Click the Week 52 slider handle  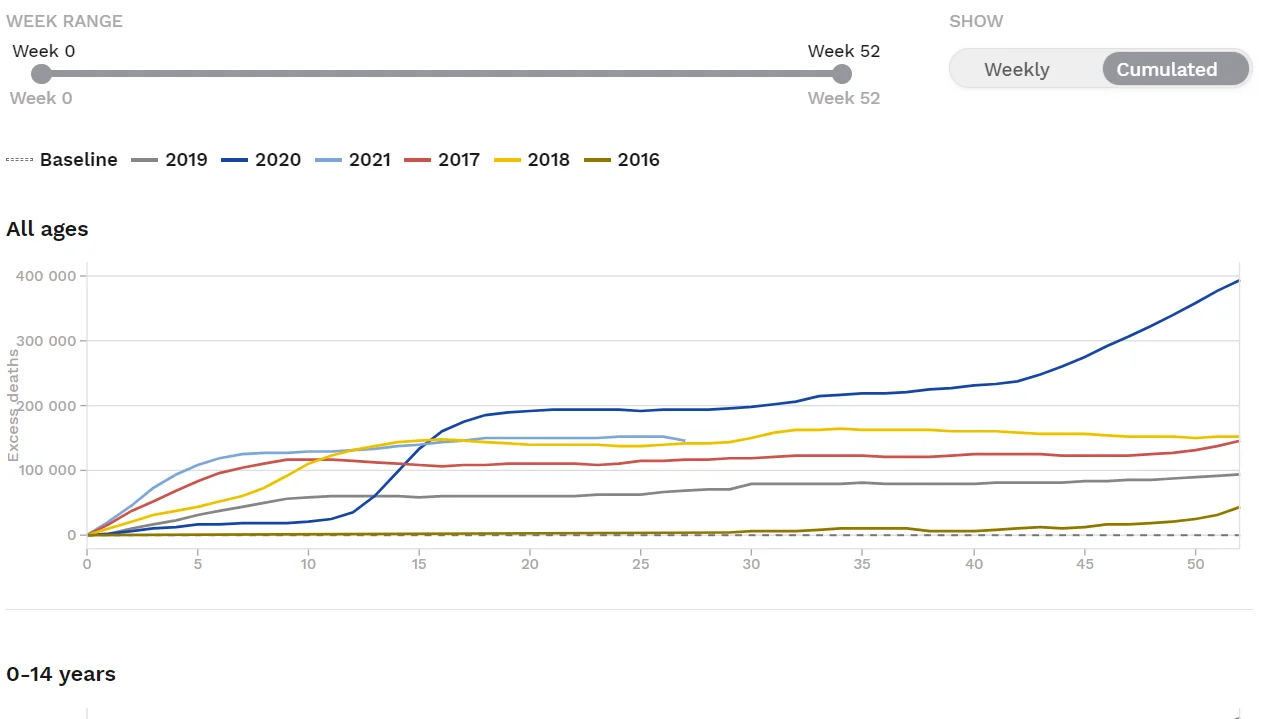[842, 74]
